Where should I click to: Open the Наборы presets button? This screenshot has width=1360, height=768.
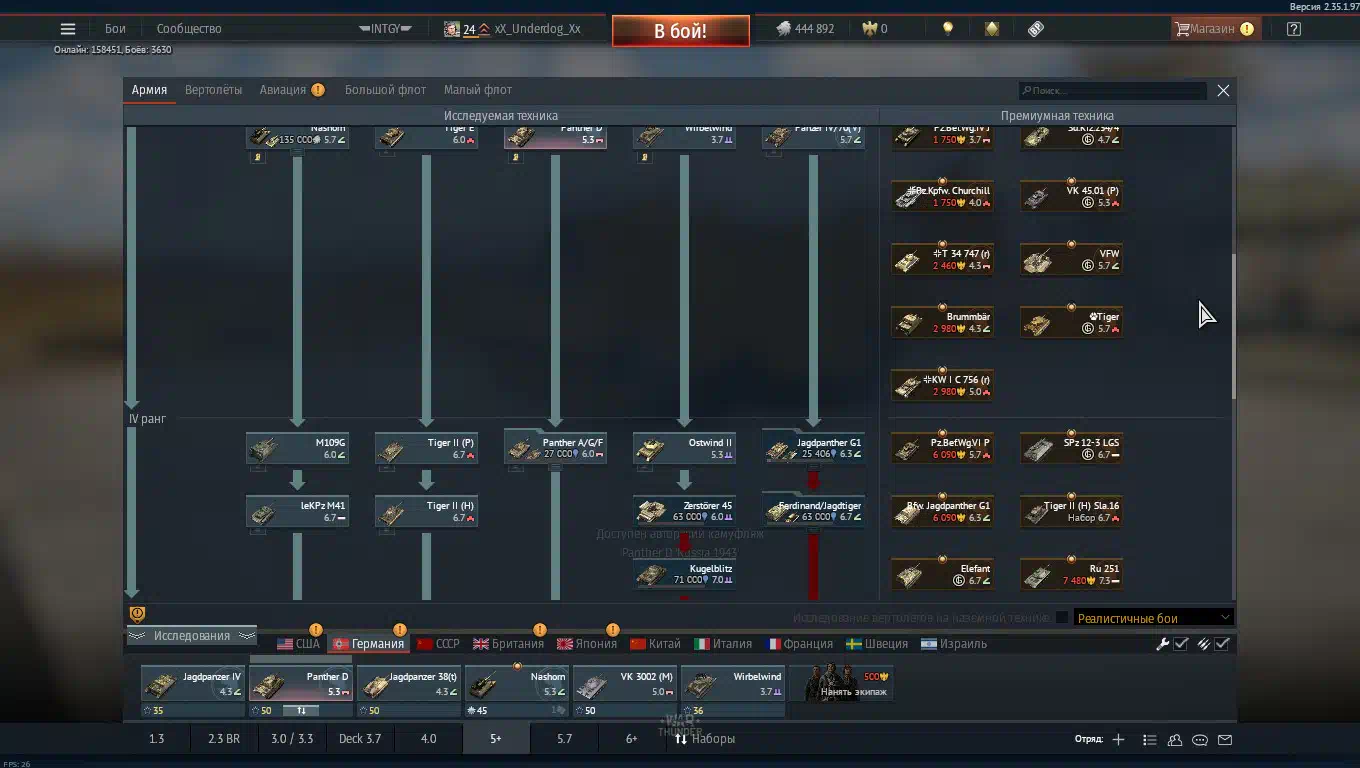705,739
